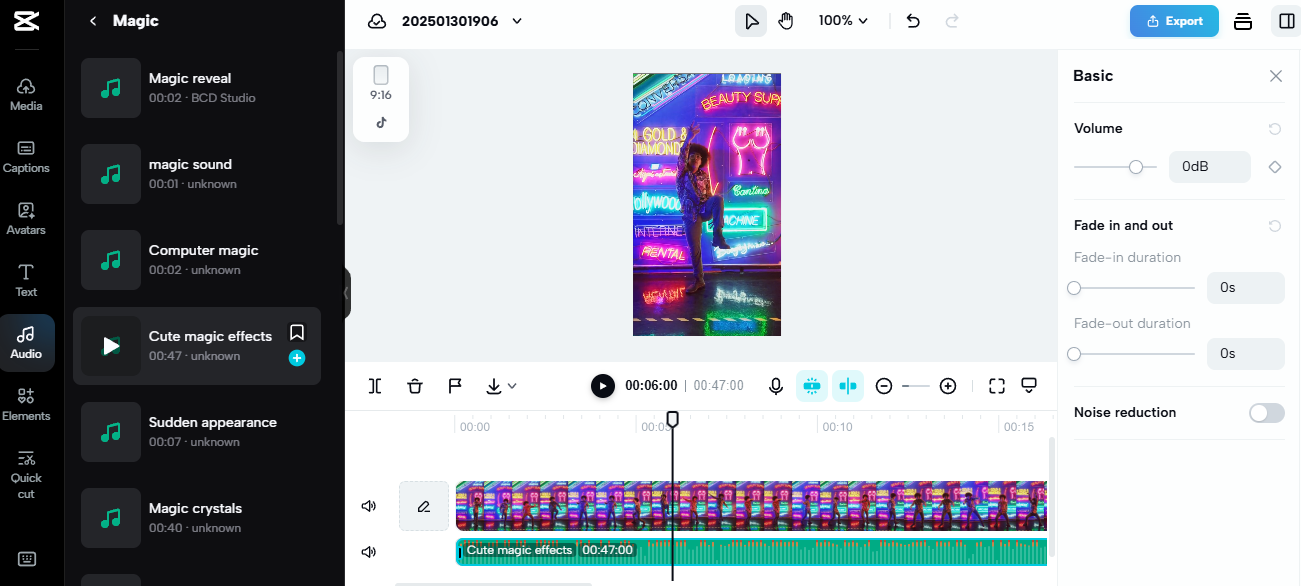Close the Basic panel
The height and width of the screenshot is (586, 1301).
(x=1276, y=76)
